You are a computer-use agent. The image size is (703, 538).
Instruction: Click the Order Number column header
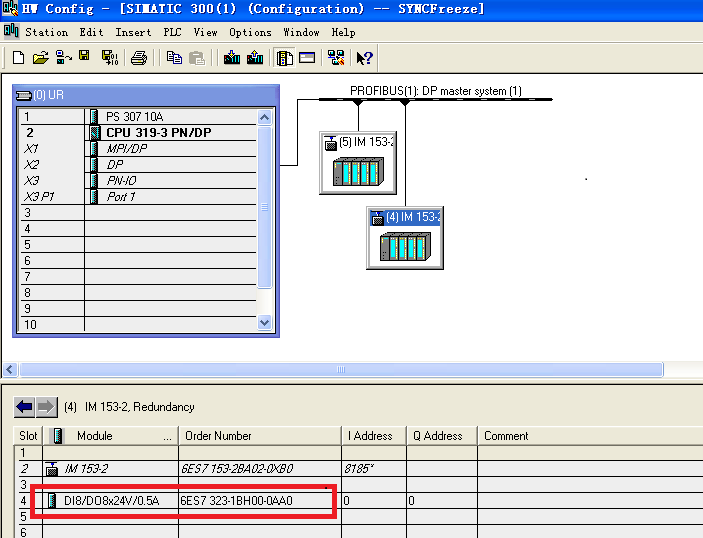tap(260, 436)
